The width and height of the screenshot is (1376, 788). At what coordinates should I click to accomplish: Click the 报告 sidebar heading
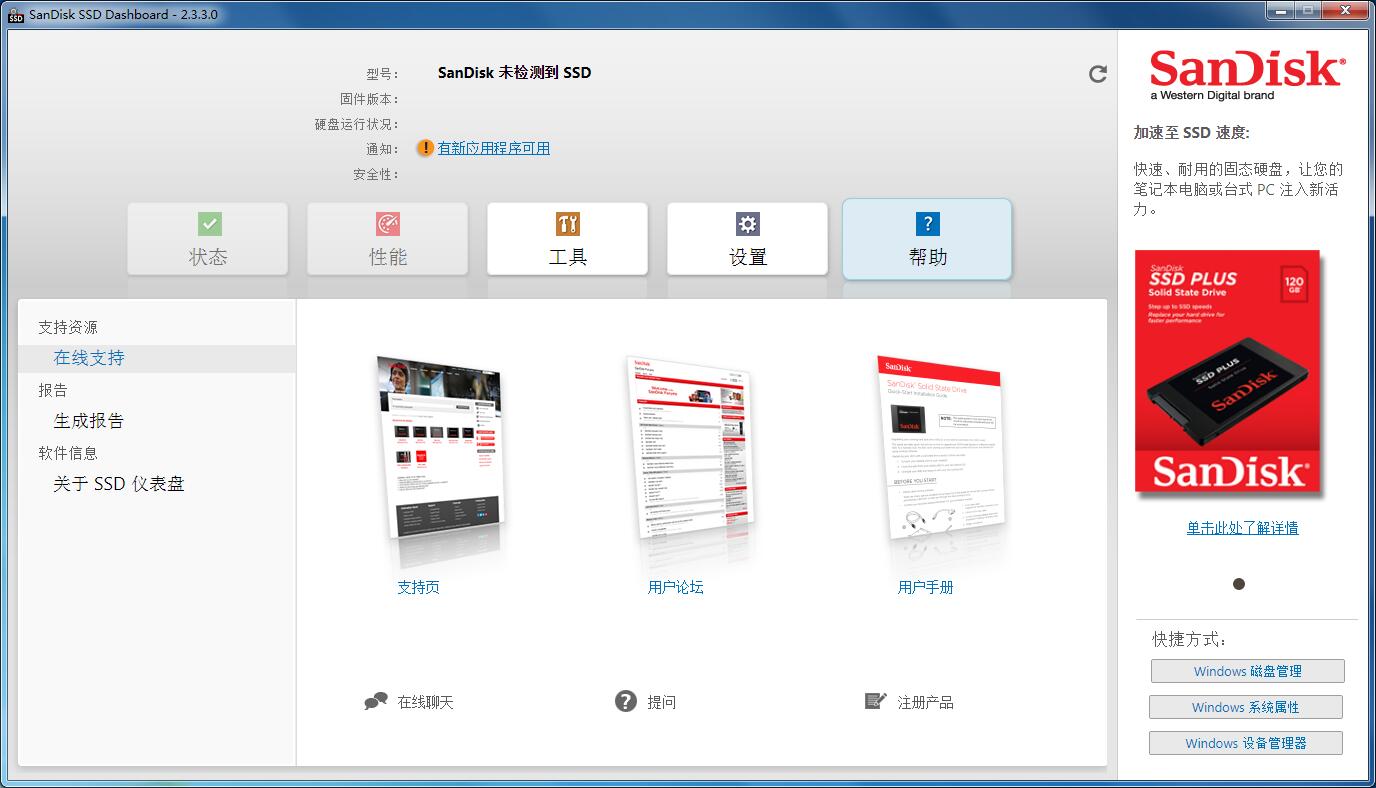pos(53,390)
